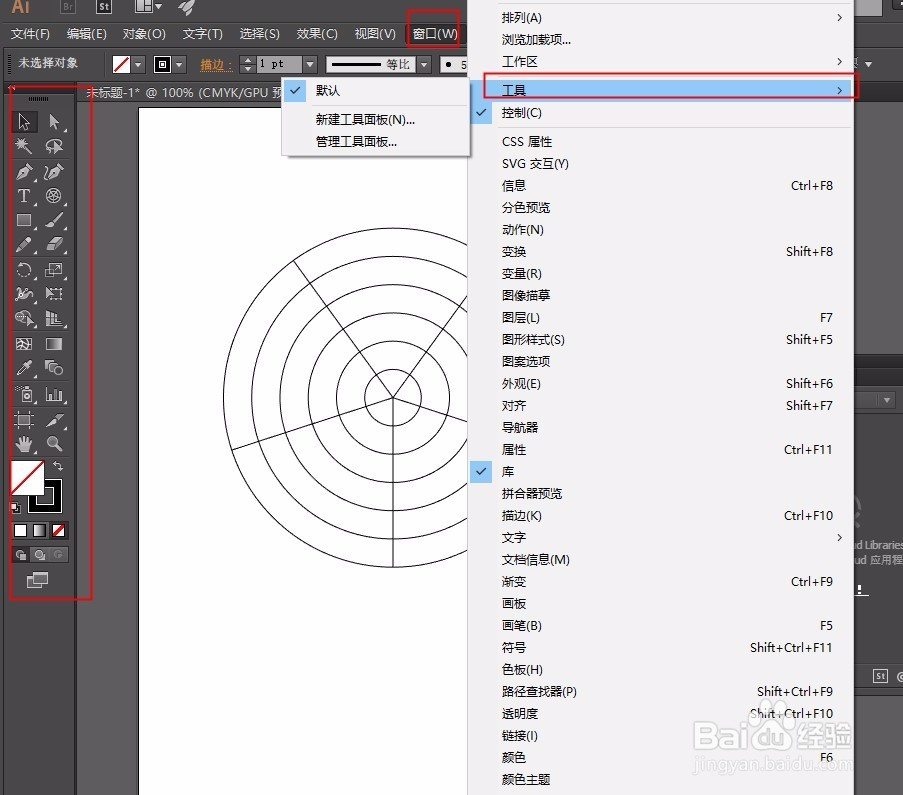Select the Column Graph tool
The image size is (903, 795).
coord(54,394)
